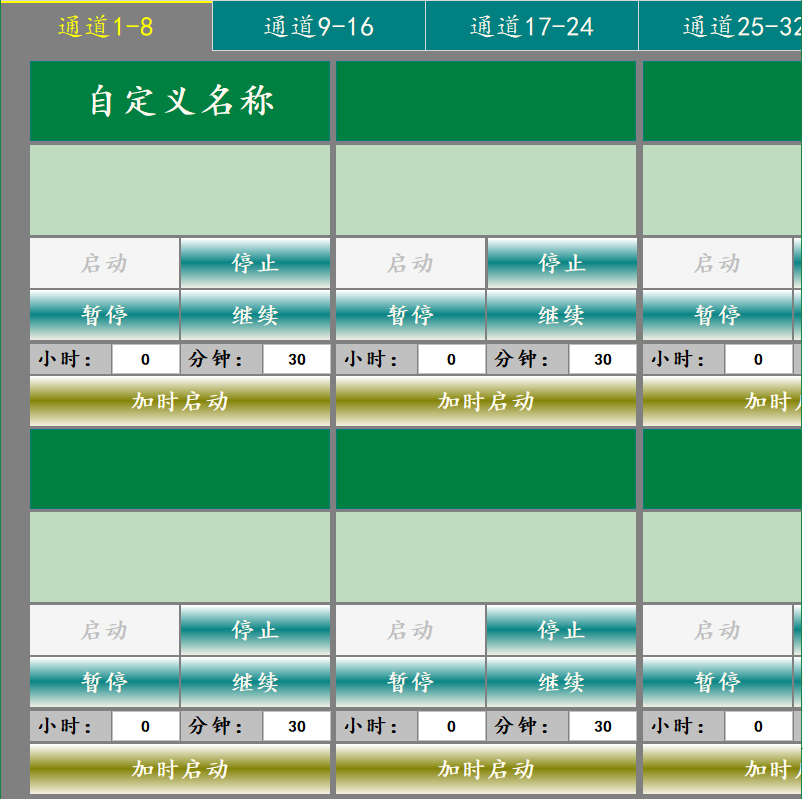Click 继续 in the bottom-middle channel

click(561, 682)
